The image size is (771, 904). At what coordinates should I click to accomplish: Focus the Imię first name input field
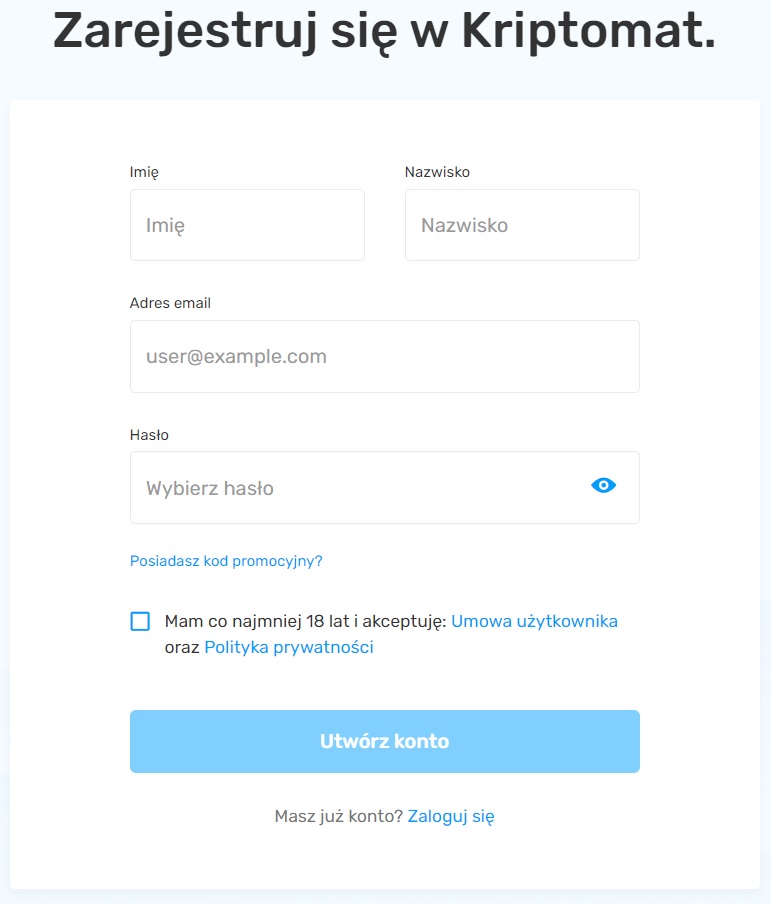pos(247,225)
